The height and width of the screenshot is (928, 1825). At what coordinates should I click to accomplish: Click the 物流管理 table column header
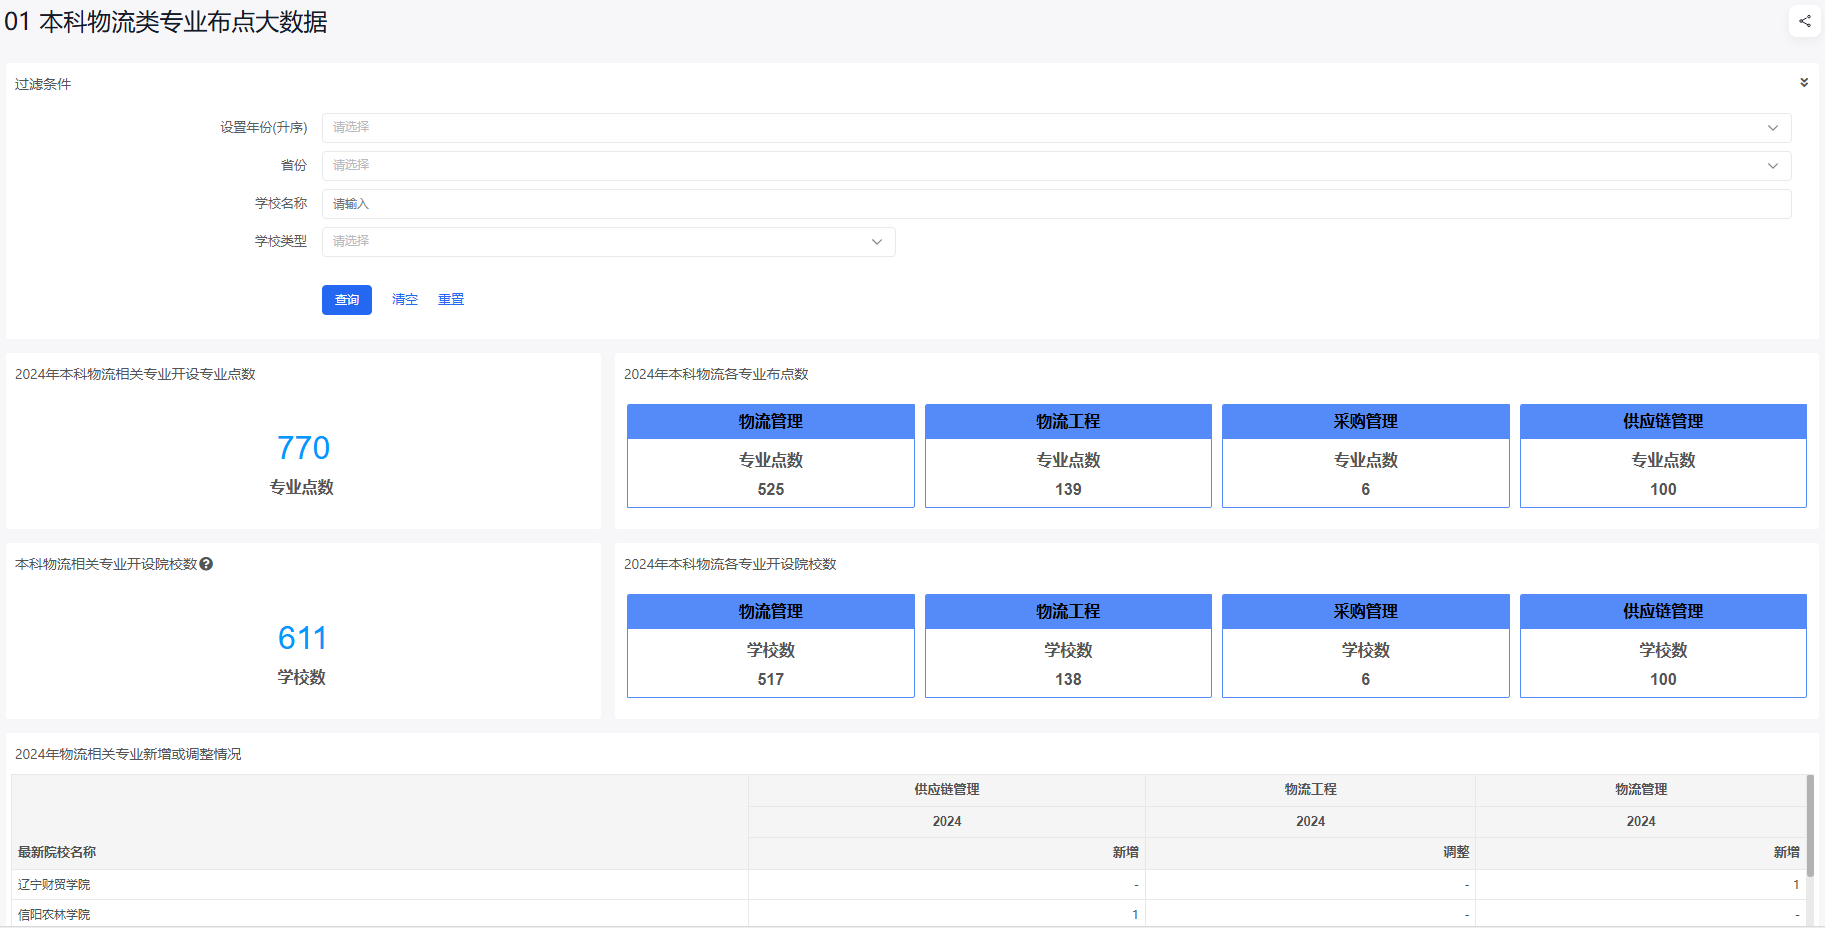click(x=1641, y=790)
